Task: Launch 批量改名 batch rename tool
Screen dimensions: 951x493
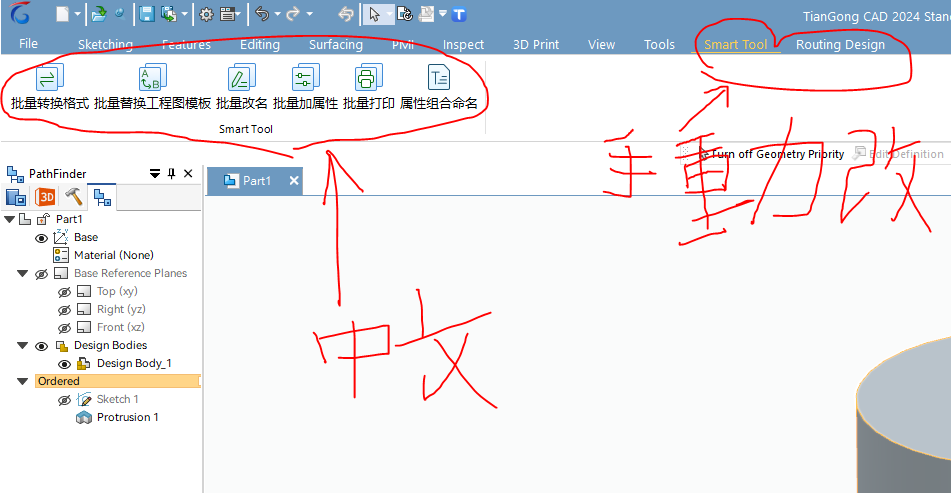Action: (x=241, y=88)
